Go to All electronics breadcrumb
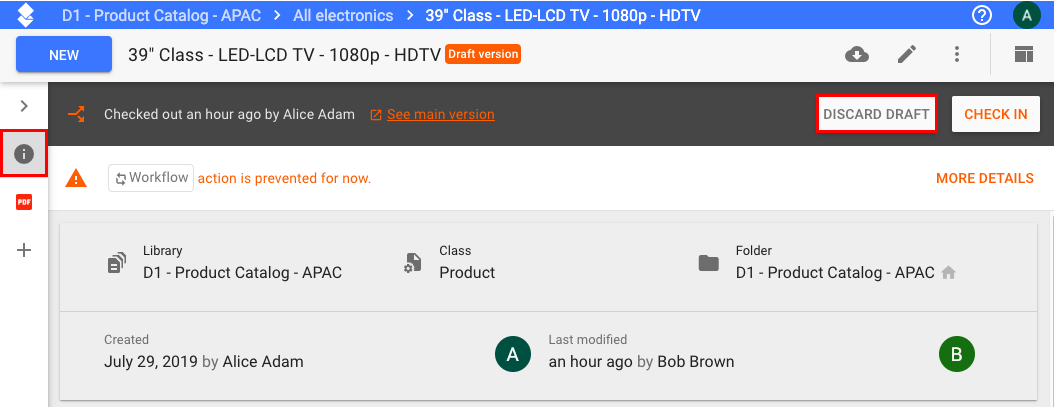1054x407 pixels. (x=343, y=15)
